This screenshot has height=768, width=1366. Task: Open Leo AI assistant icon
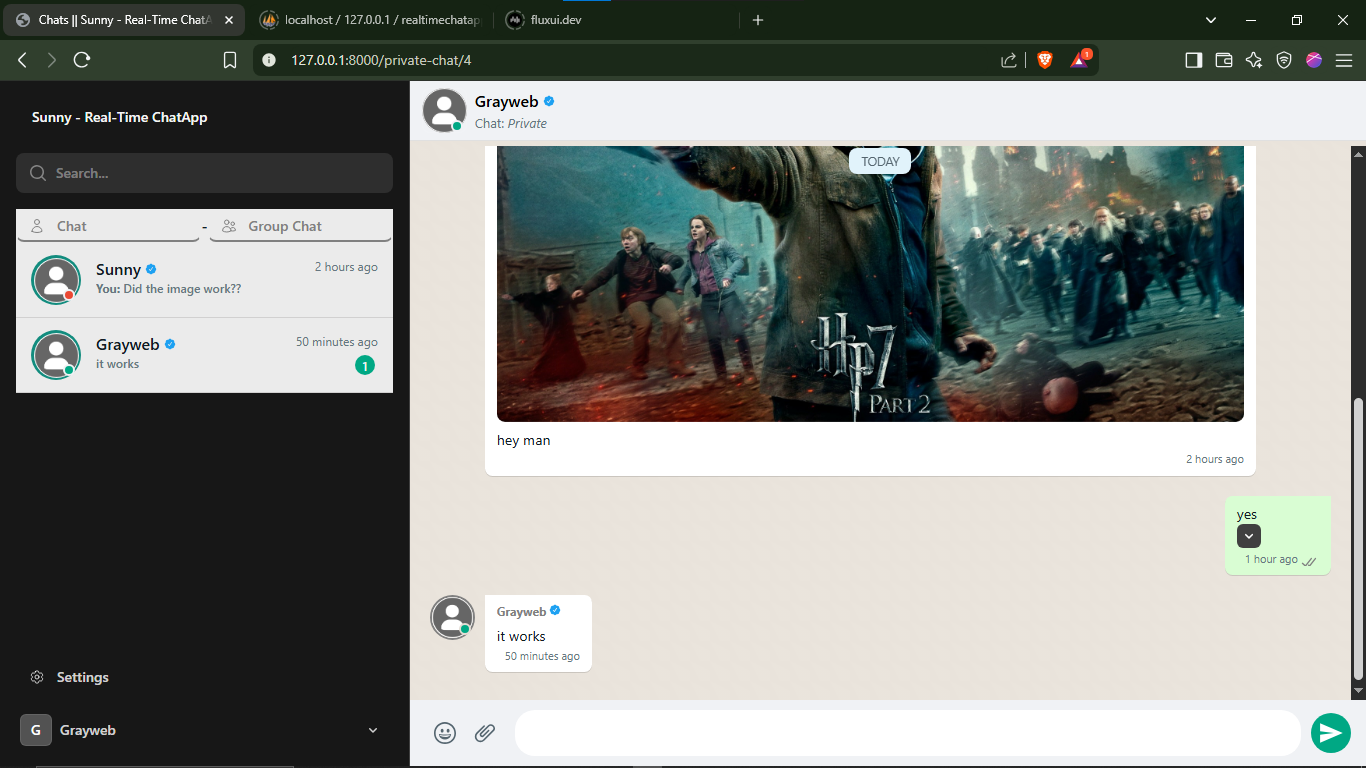[x=1254, y=60]
